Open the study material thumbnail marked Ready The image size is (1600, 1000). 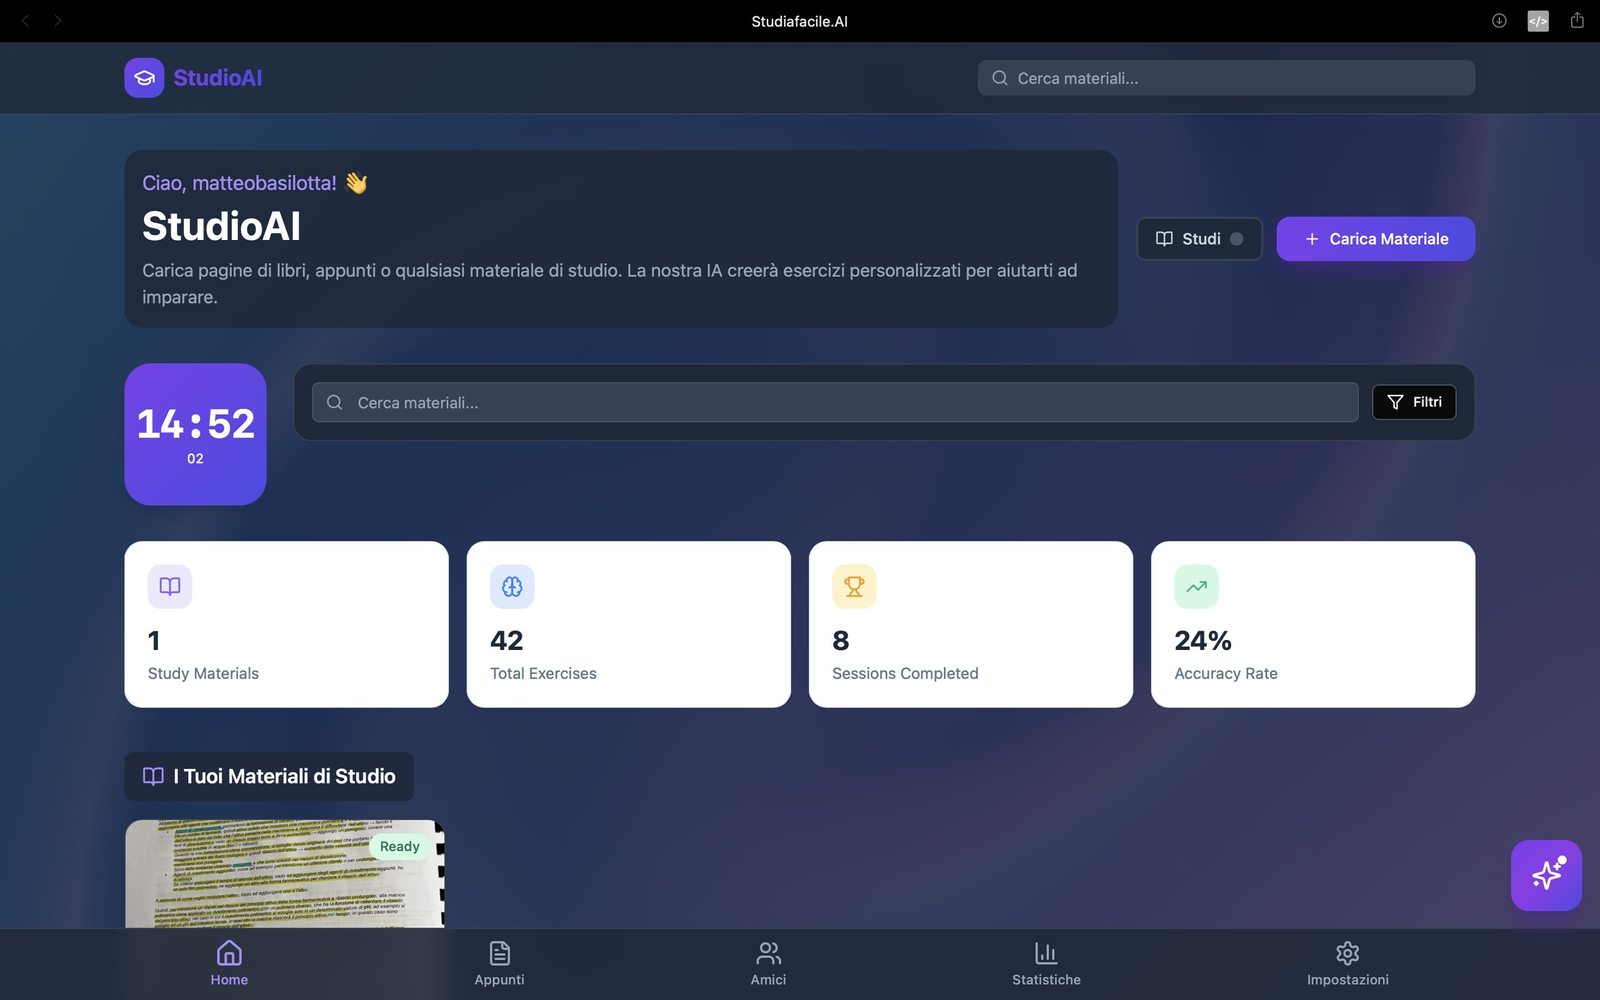point(285,874)
